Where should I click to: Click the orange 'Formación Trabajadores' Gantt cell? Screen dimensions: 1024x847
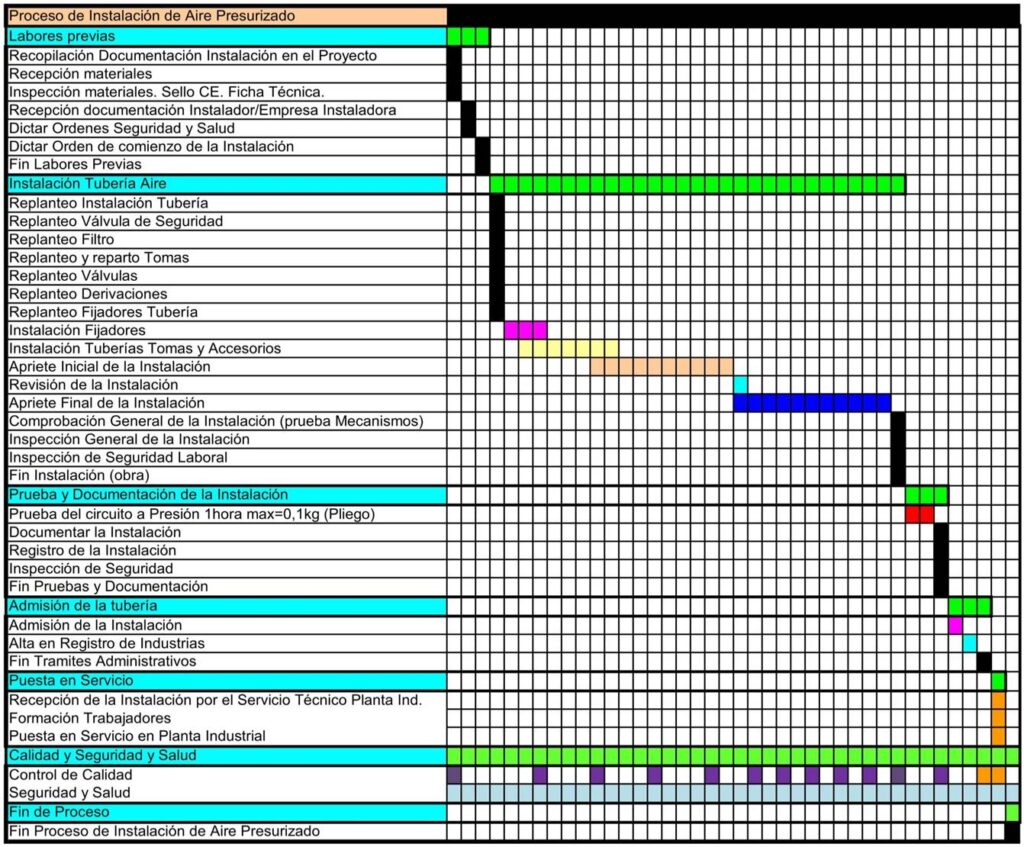[999, 718]
